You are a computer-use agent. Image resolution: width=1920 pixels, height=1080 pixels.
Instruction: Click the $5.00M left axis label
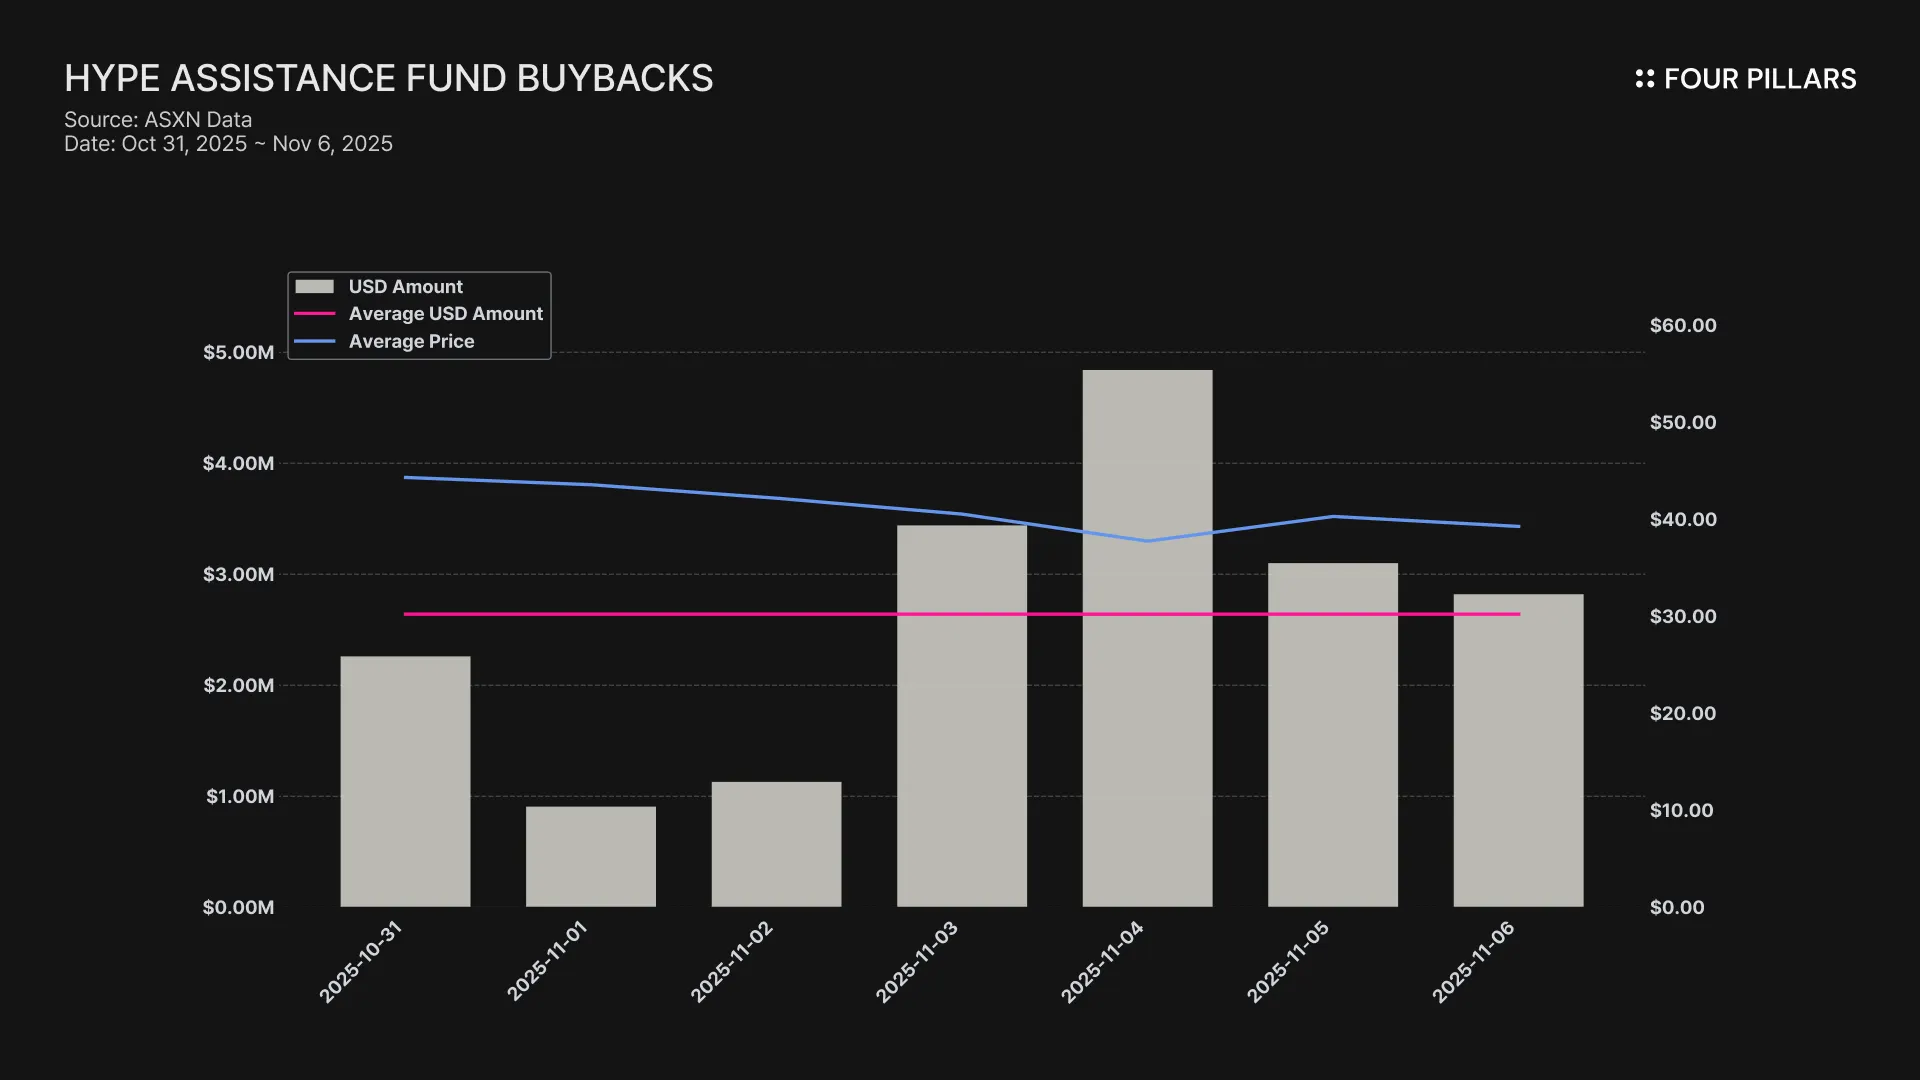pyautogui.click(x=238, y=352)
